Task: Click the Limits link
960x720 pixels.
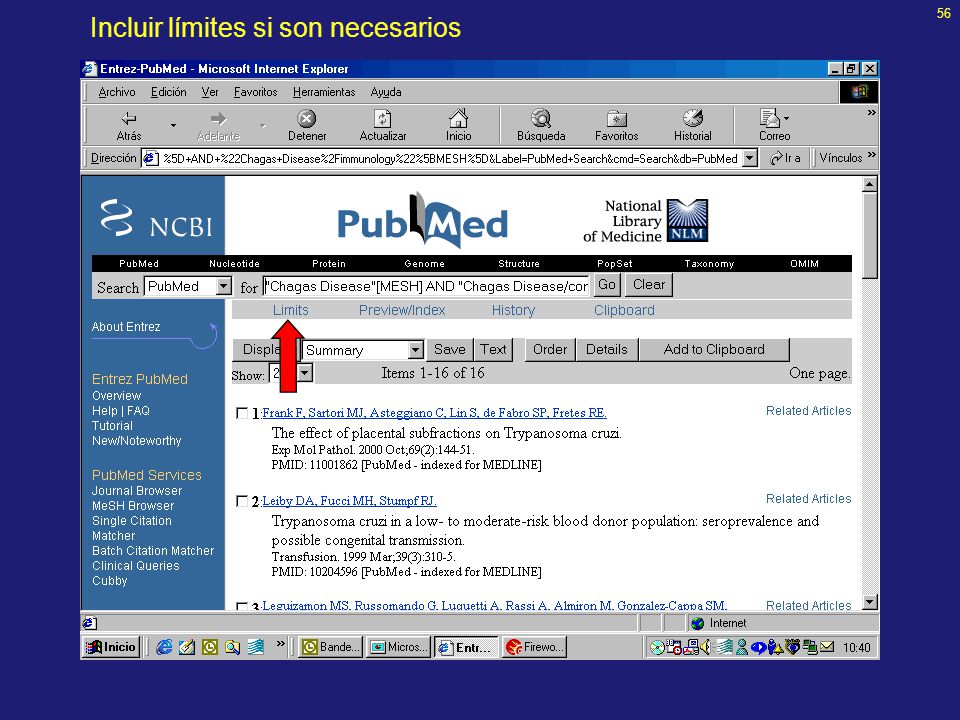Action: 291,310
